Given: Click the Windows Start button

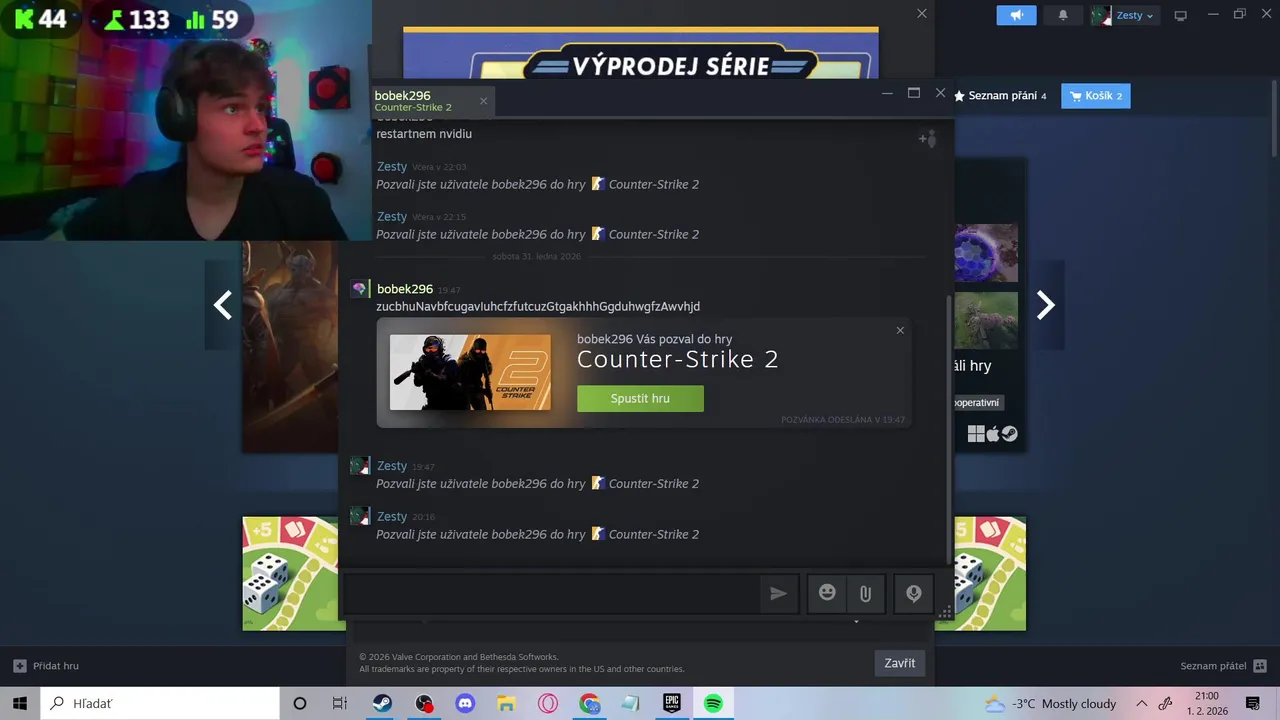Looking at the screenshot, I should tap(20, 703).
